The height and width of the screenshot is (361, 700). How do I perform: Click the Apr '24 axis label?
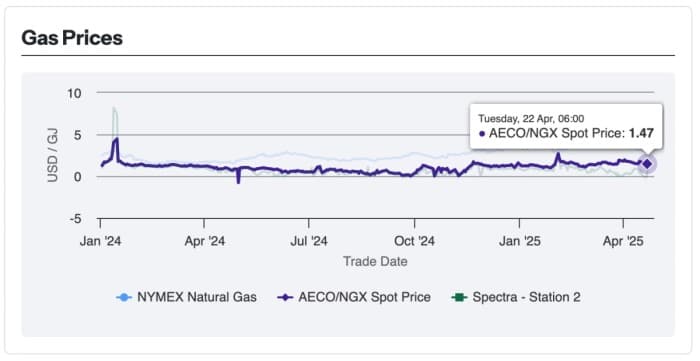(x=205, y=241)
